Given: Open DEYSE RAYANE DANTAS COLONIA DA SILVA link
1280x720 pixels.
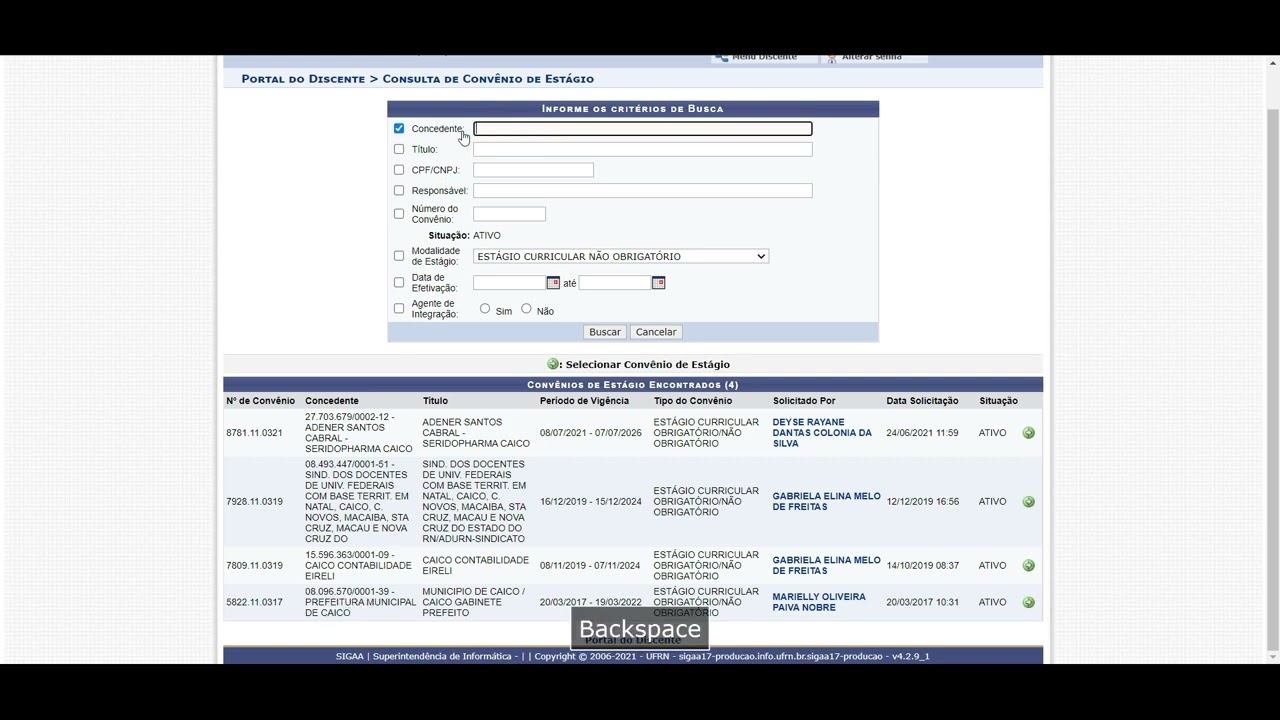Looking at the screenshot, I should click(x=822, y=433).
